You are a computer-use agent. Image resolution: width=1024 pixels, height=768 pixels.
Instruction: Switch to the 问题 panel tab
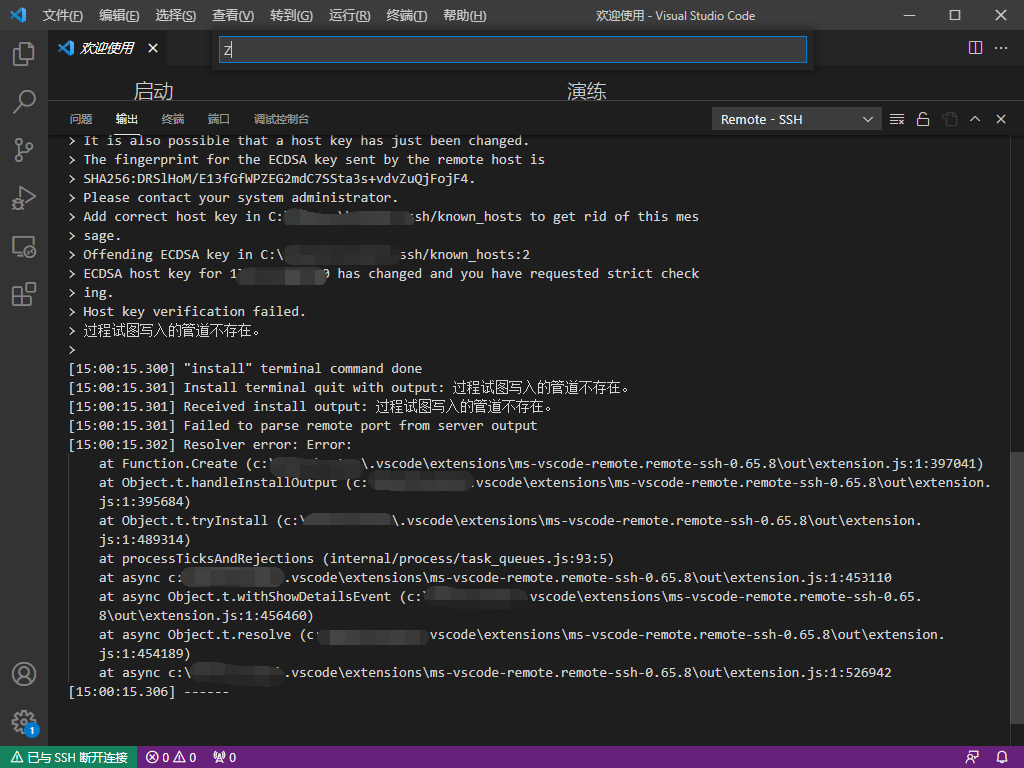point(81,119)
